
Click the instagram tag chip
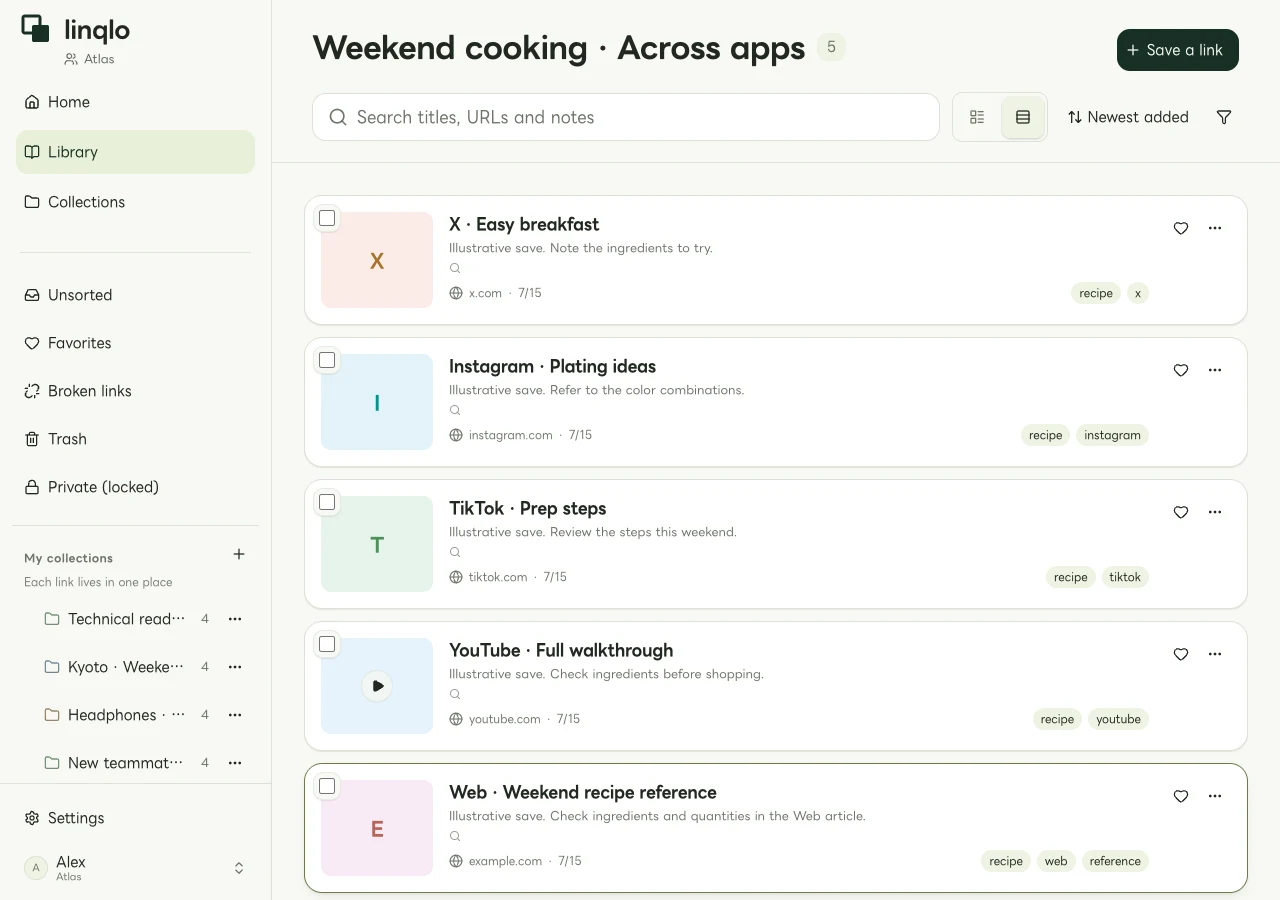click(1112, 435)
